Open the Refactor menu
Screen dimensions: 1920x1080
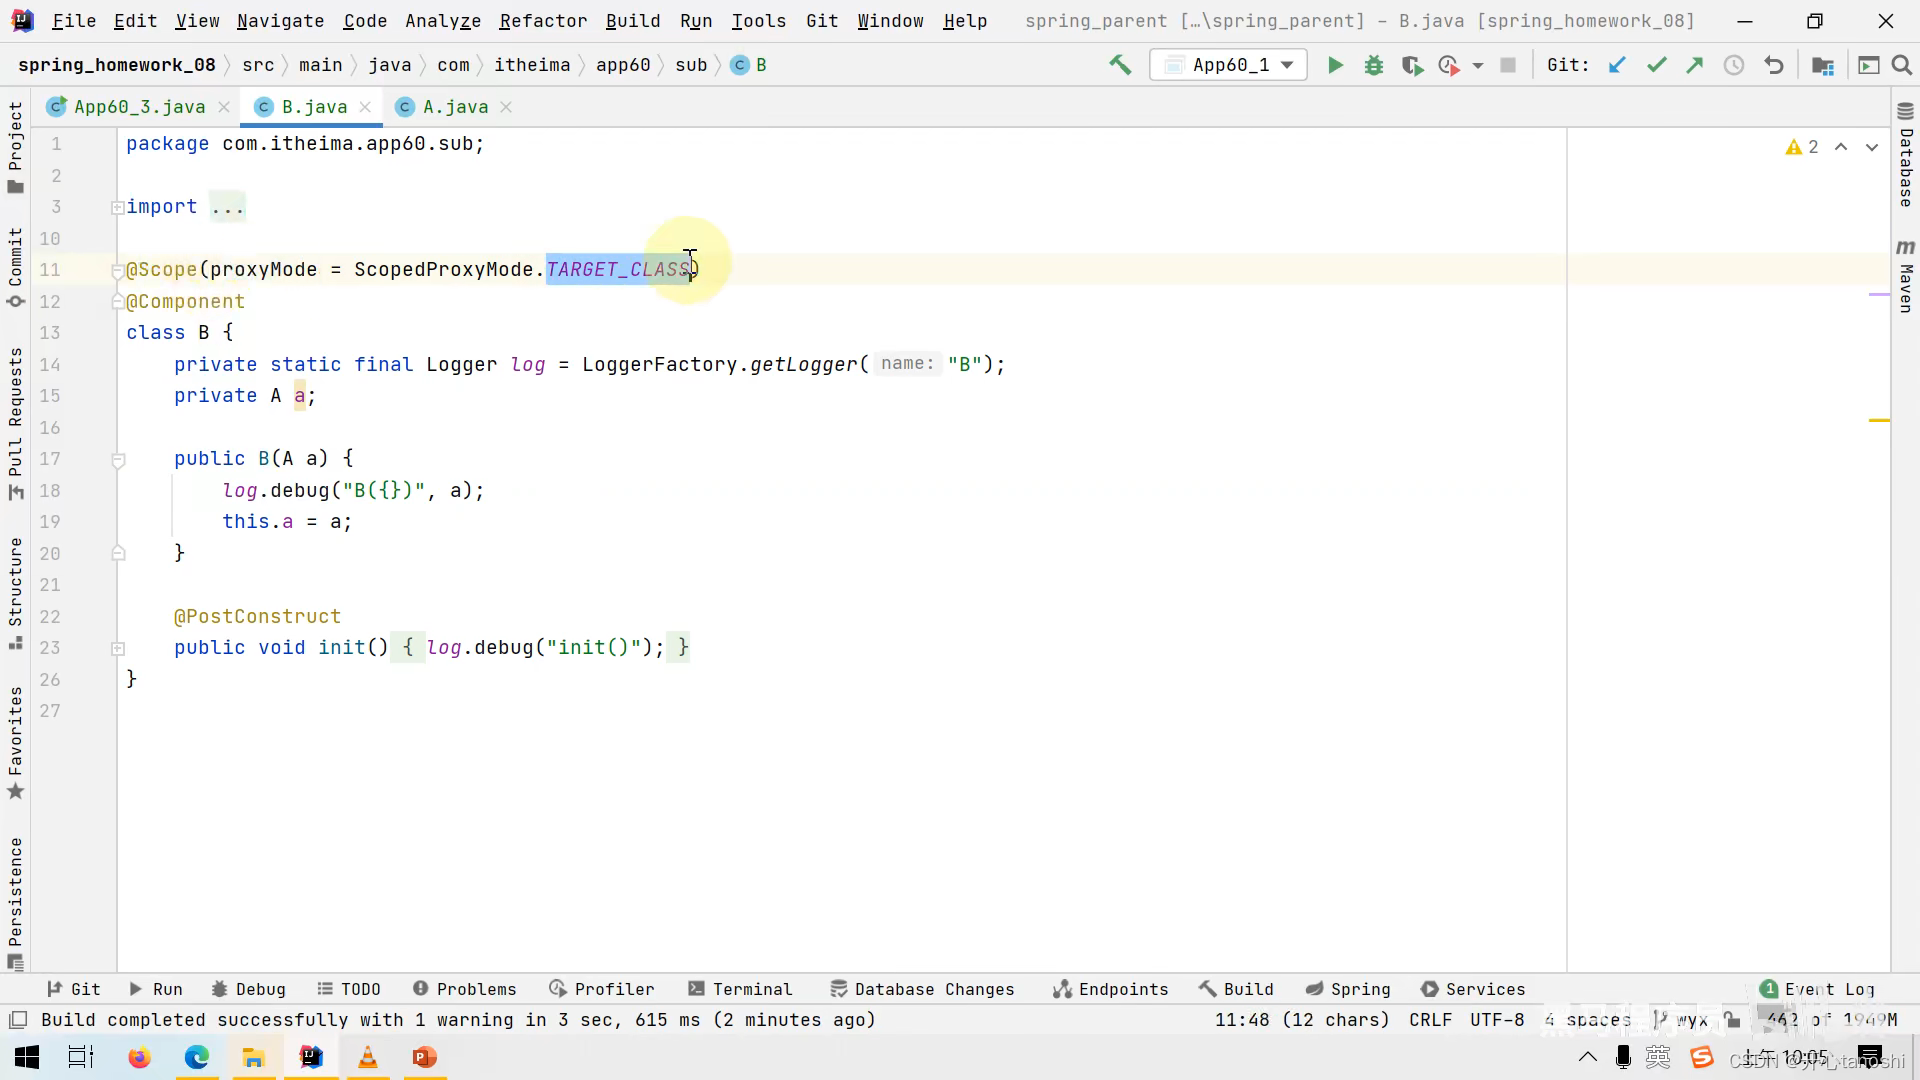543,21
